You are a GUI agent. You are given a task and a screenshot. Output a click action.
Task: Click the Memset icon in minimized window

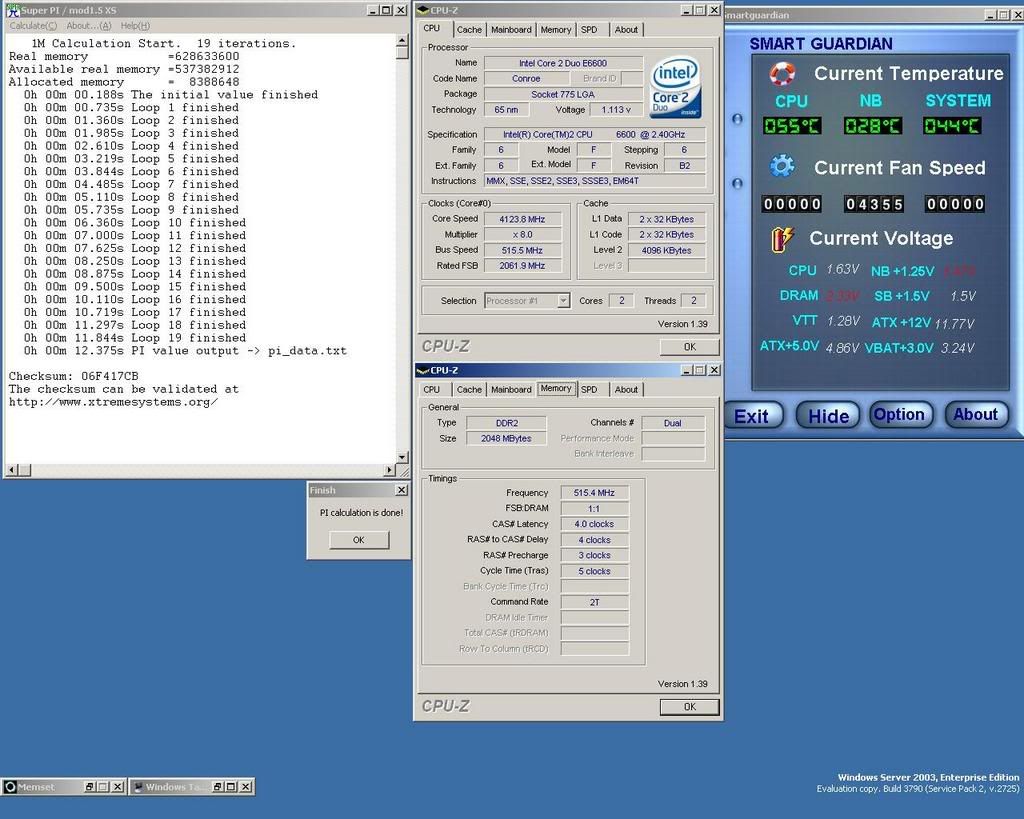pos(10,787)
